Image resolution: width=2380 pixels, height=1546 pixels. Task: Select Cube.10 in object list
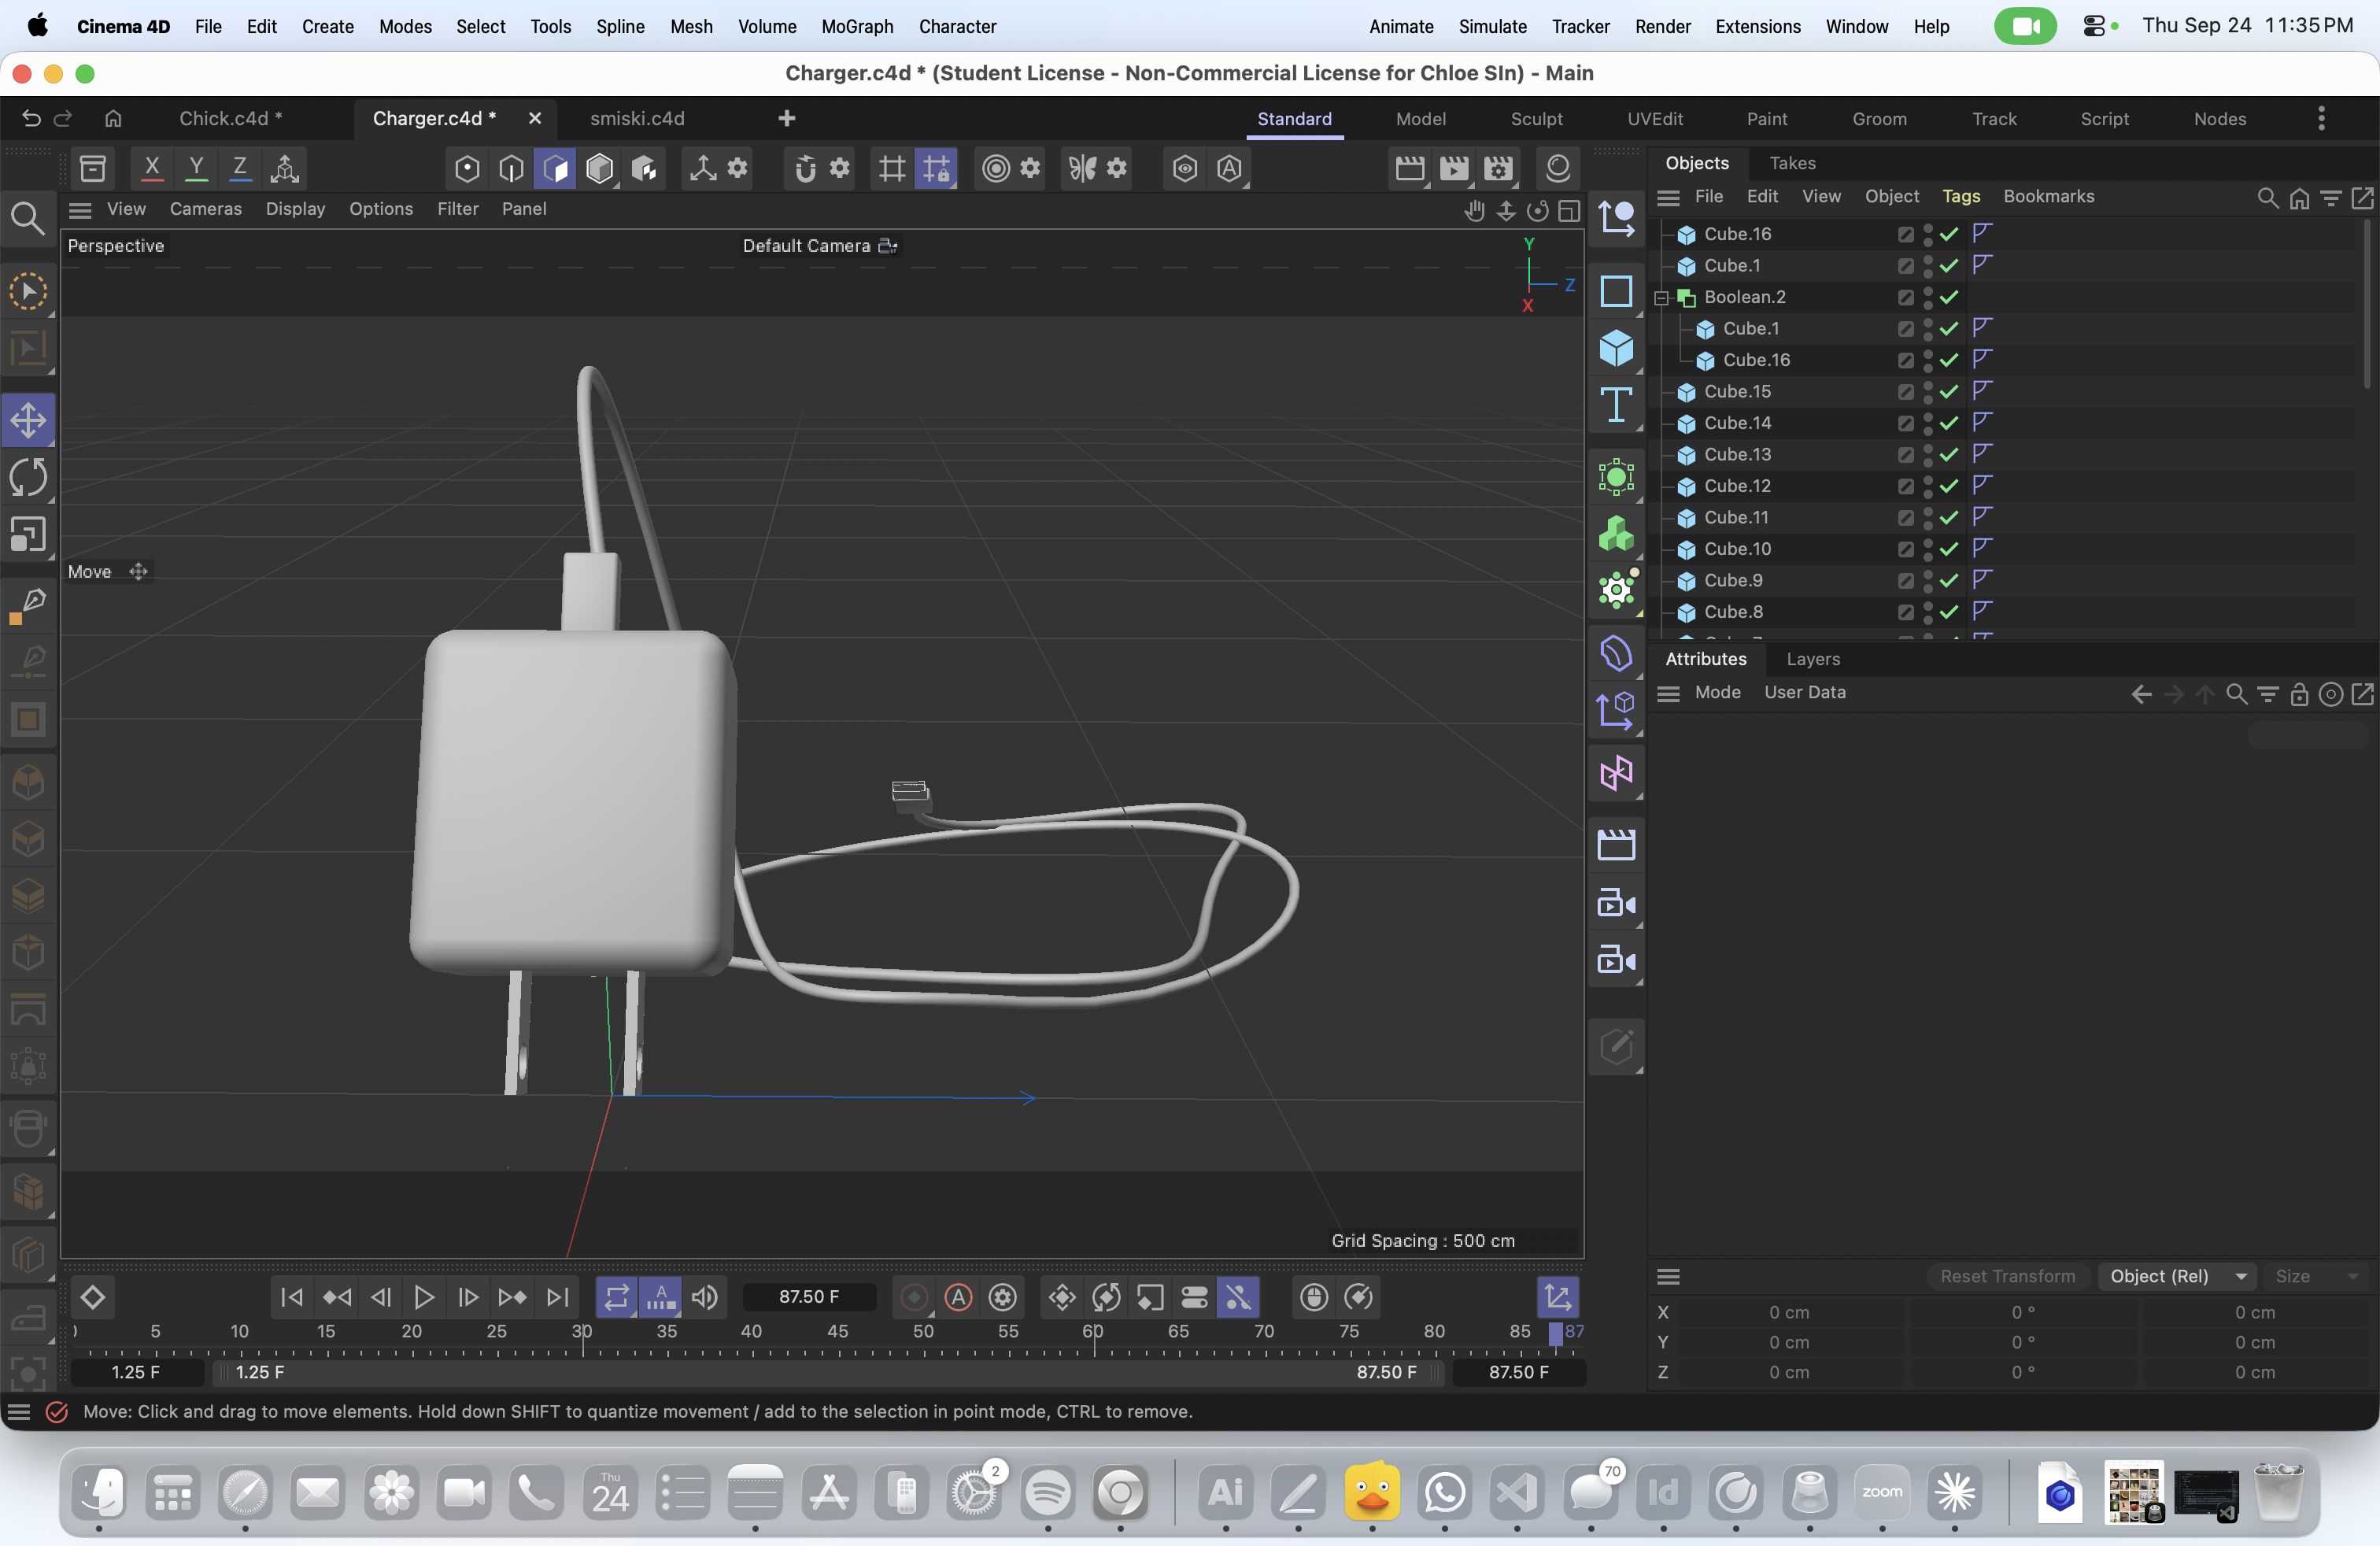(x=1737, y=549)
